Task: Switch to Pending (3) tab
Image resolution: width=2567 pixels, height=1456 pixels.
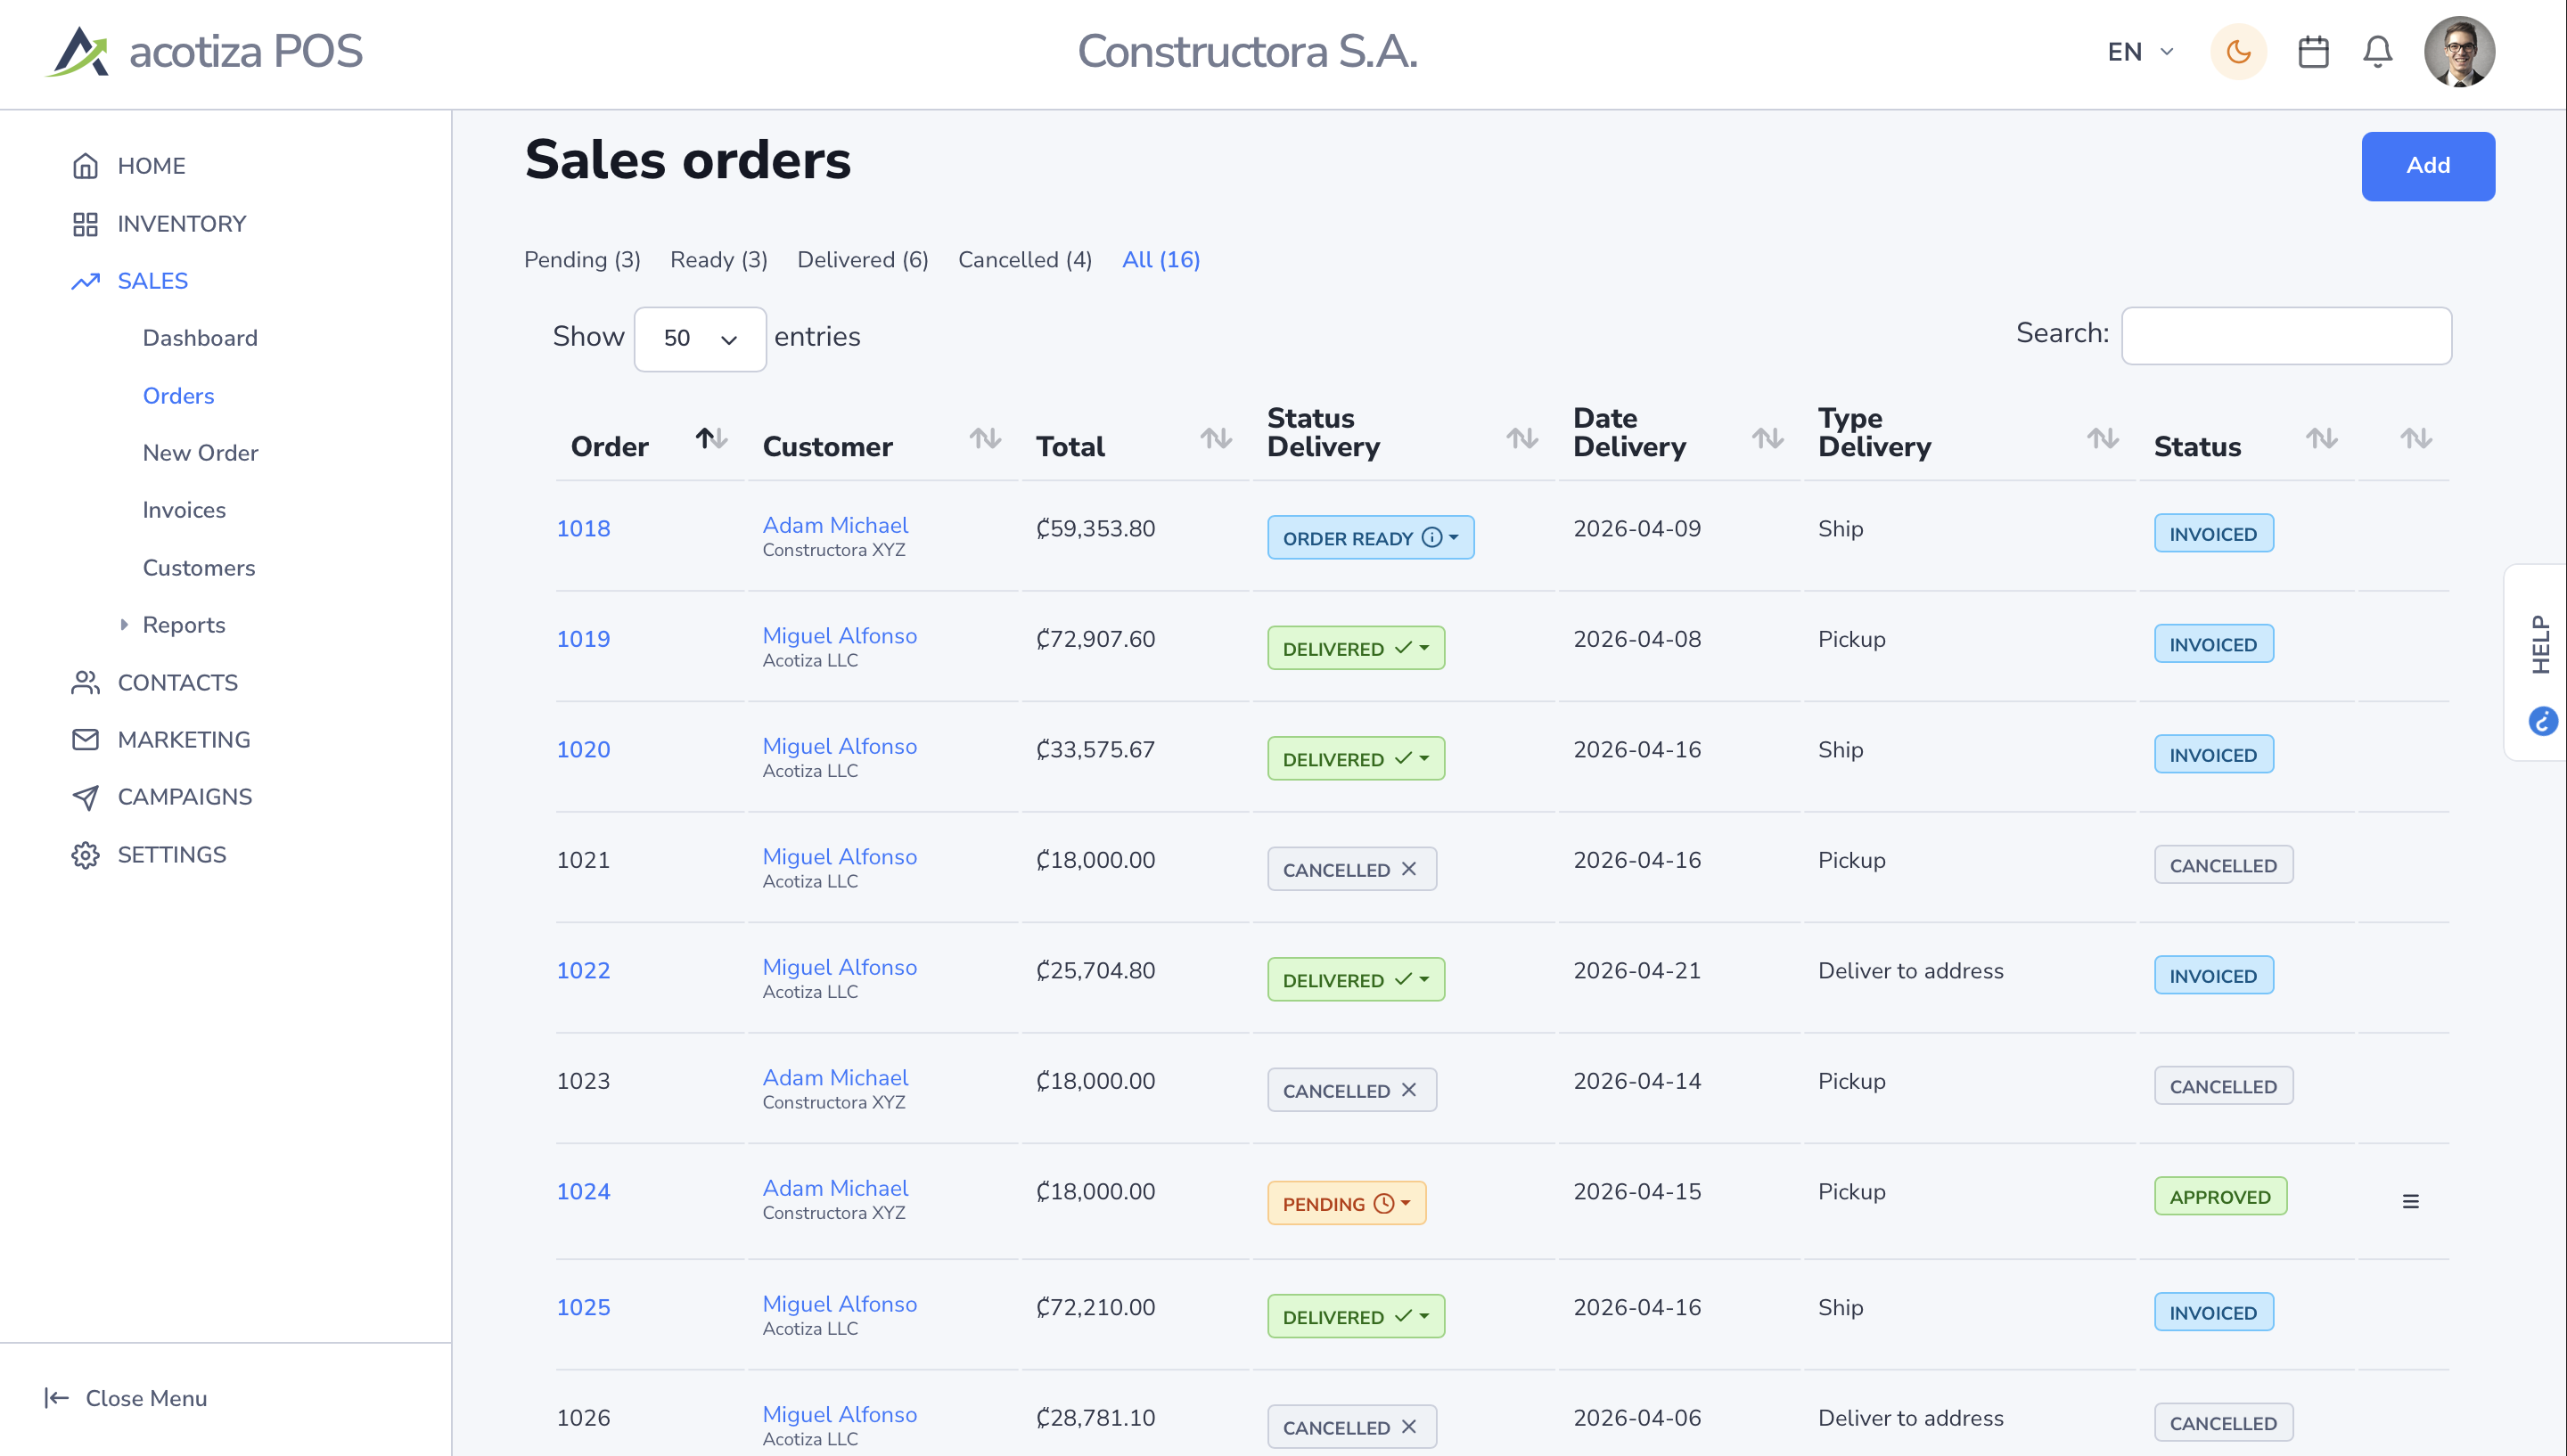Action: pyautogui.click(x=582, y=259)
